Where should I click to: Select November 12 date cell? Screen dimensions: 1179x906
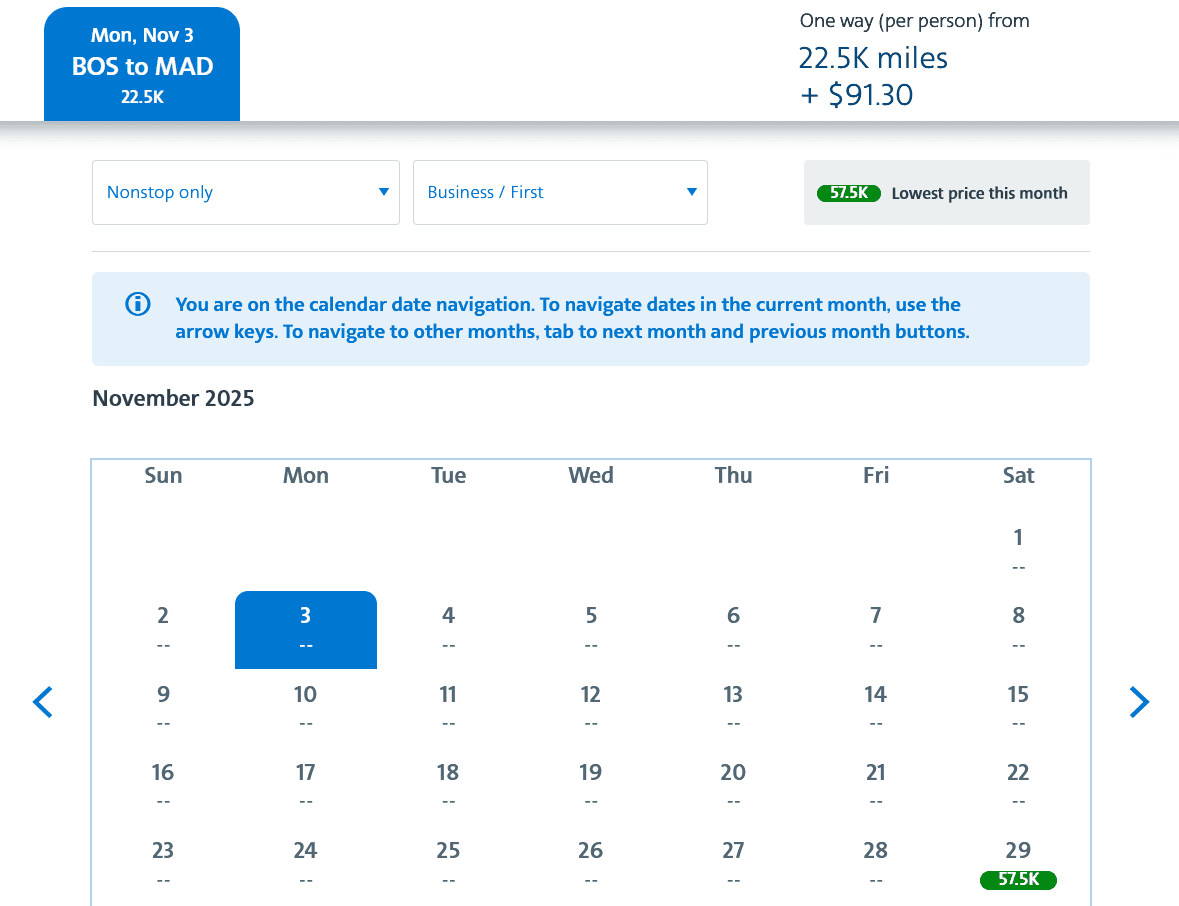(591, 706)
